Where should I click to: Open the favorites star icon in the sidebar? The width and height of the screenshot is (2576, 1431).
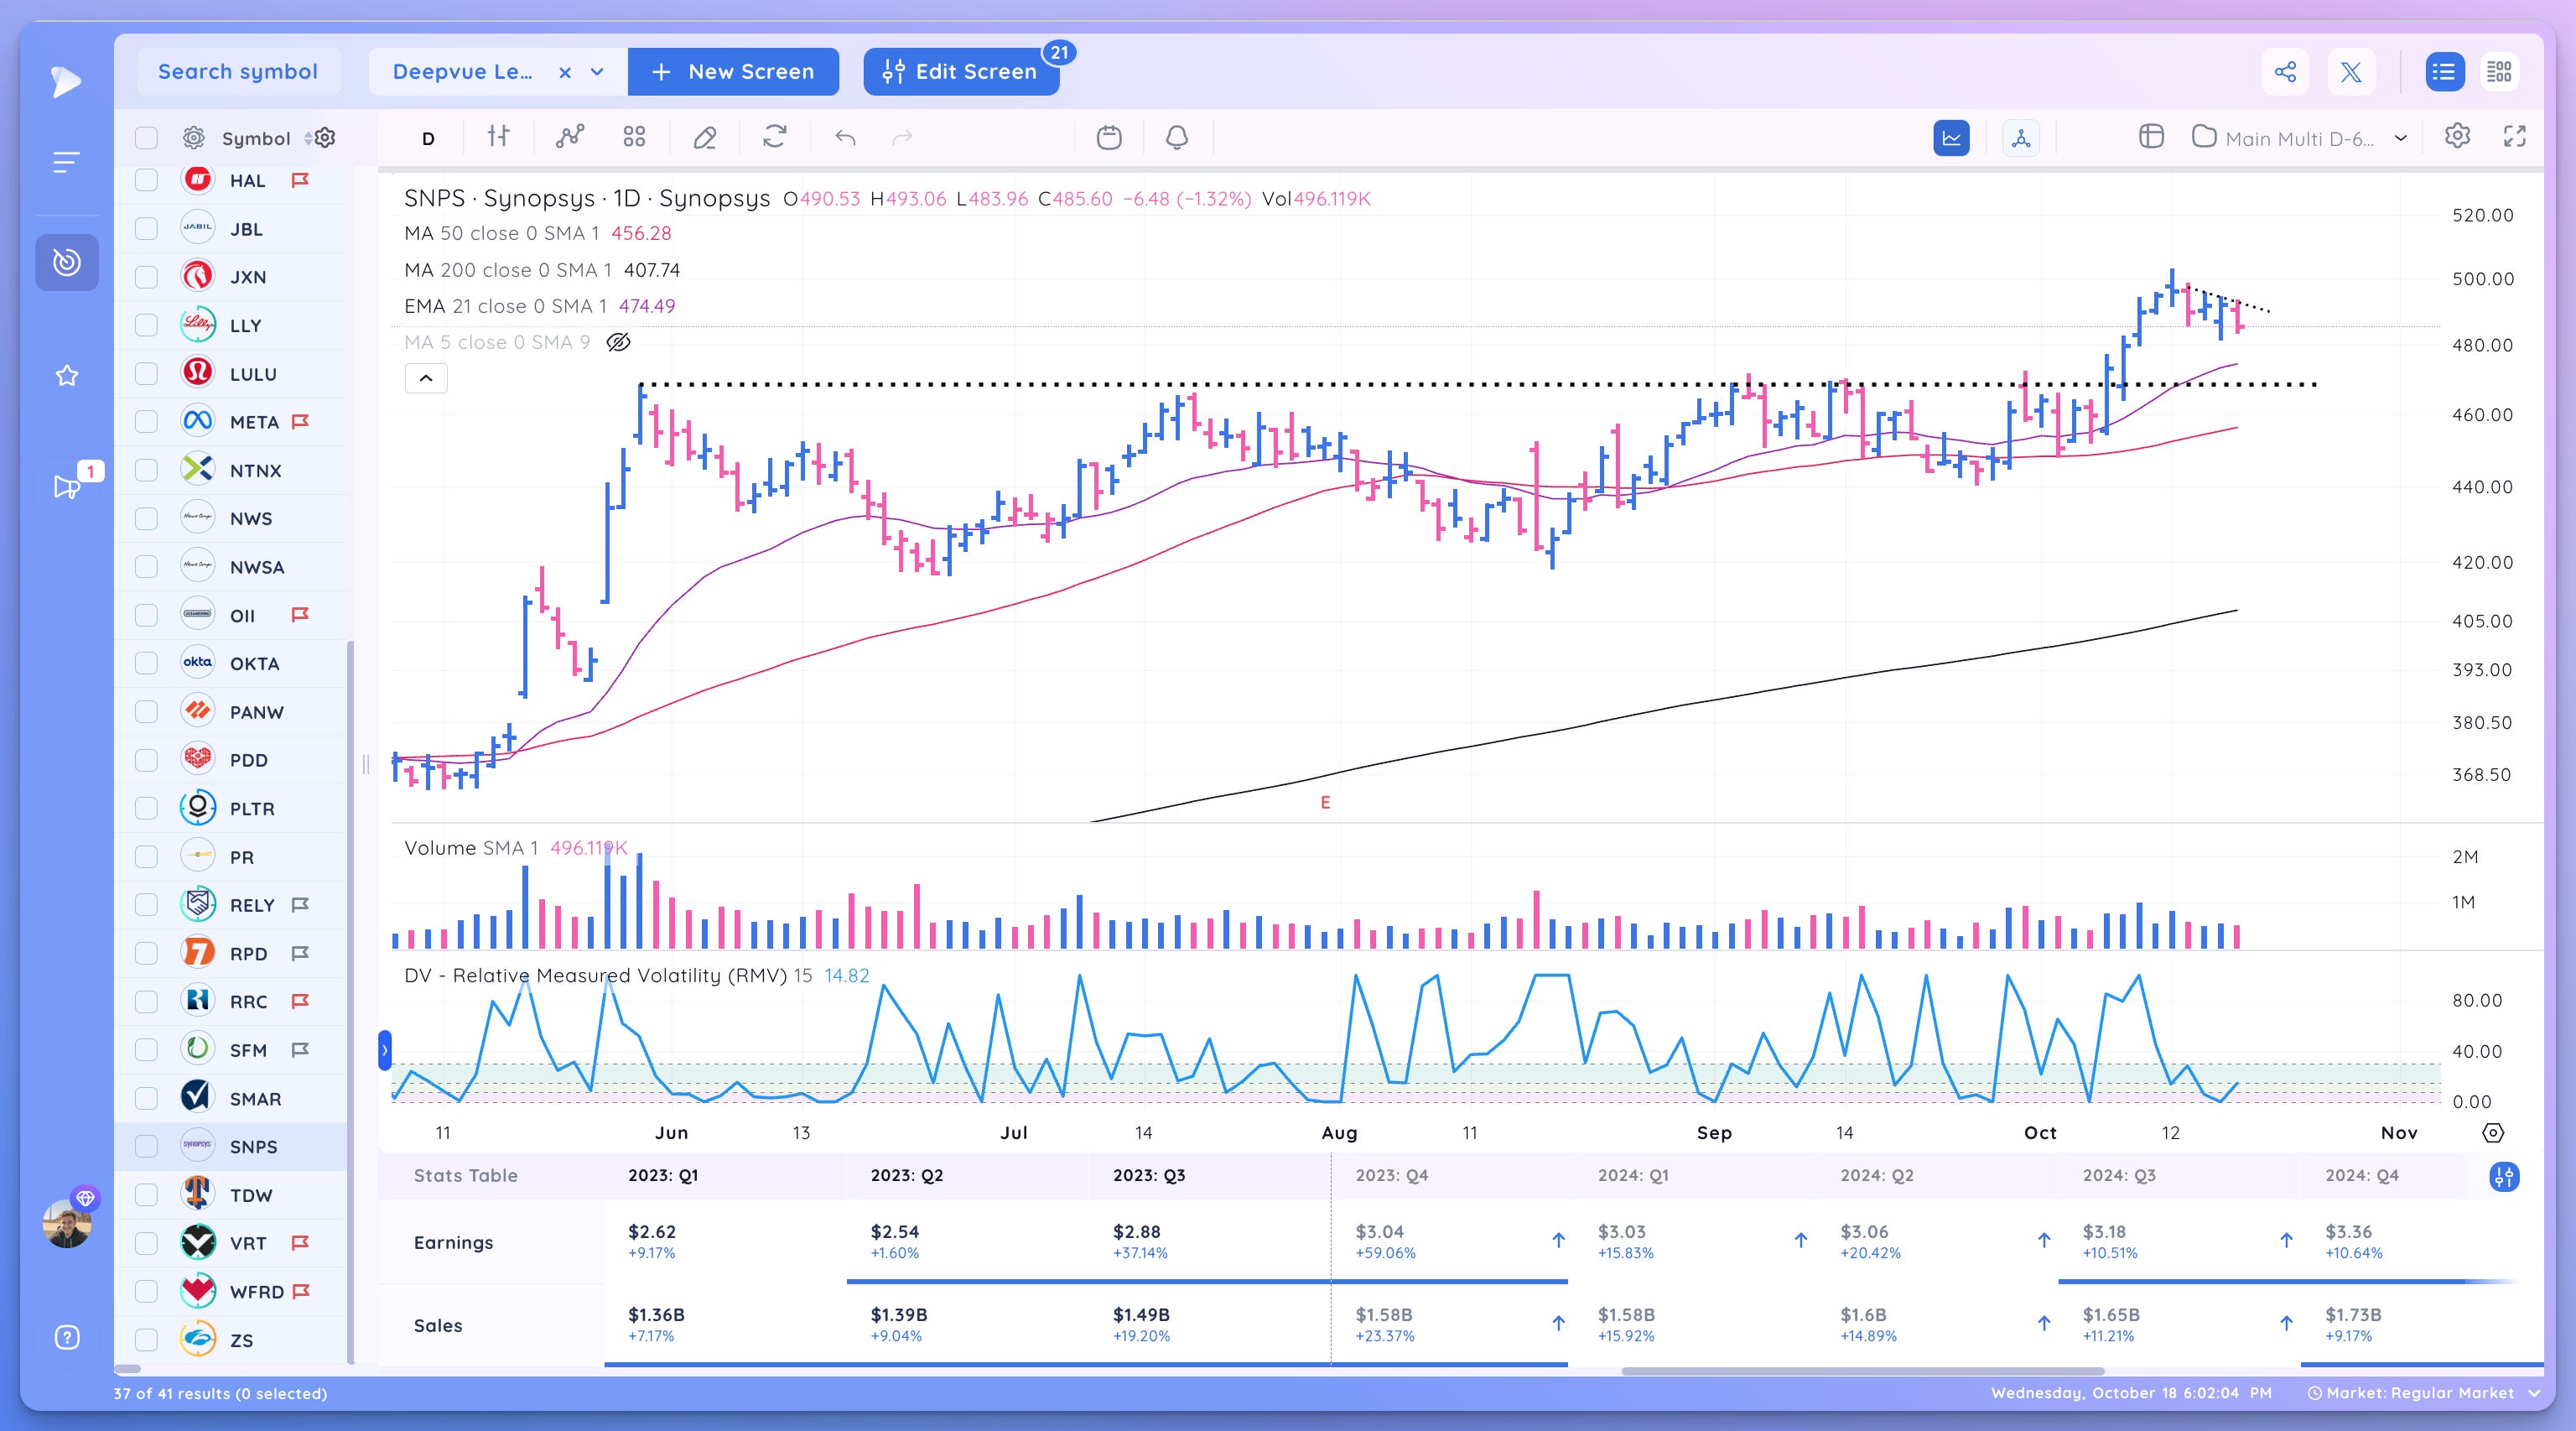click(x=67, y=376)
